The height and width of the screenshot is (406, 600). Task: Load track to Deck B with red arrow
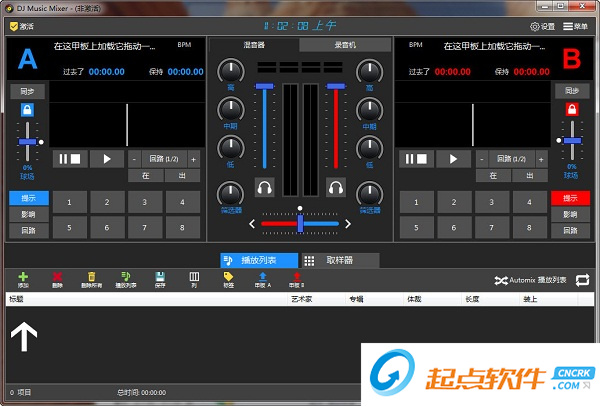click(297, 280)
